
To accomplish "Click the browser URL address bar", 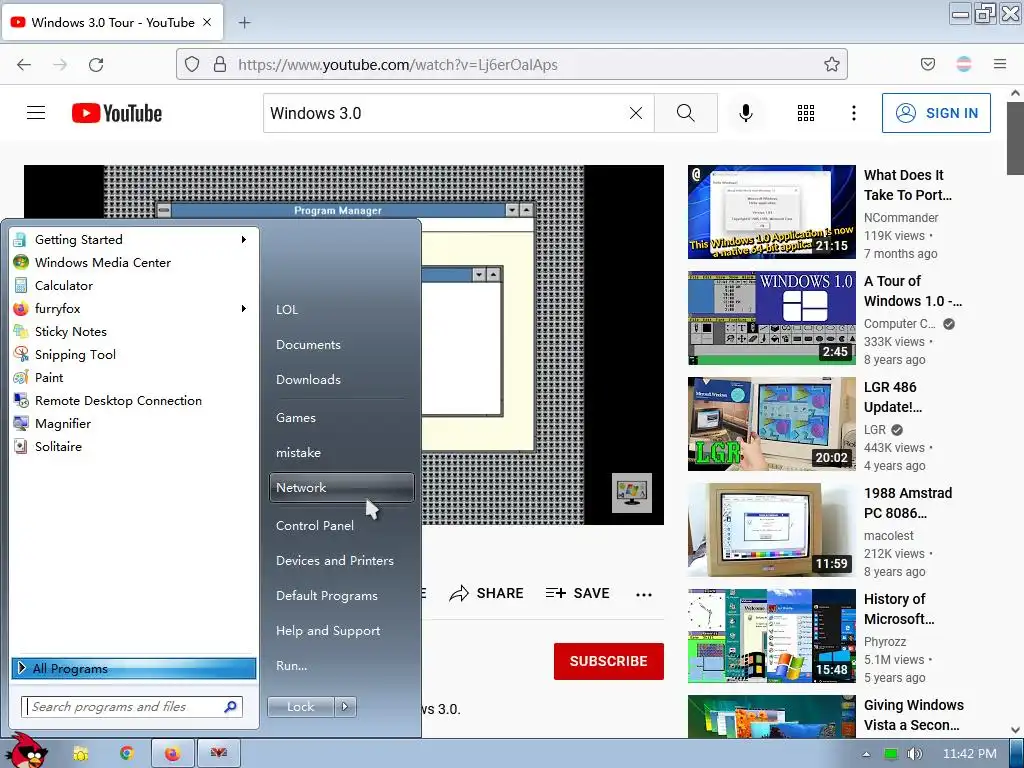I will [512, 64].
